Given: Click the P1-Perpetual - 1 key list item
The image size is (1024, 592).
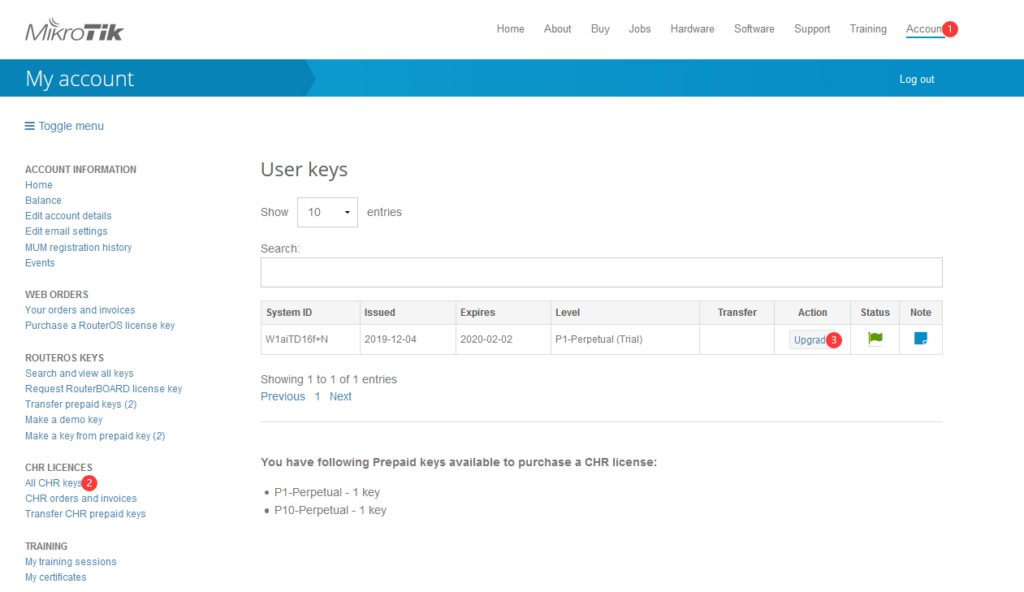Looking at the screenshot, I should (x=327, y=492).
